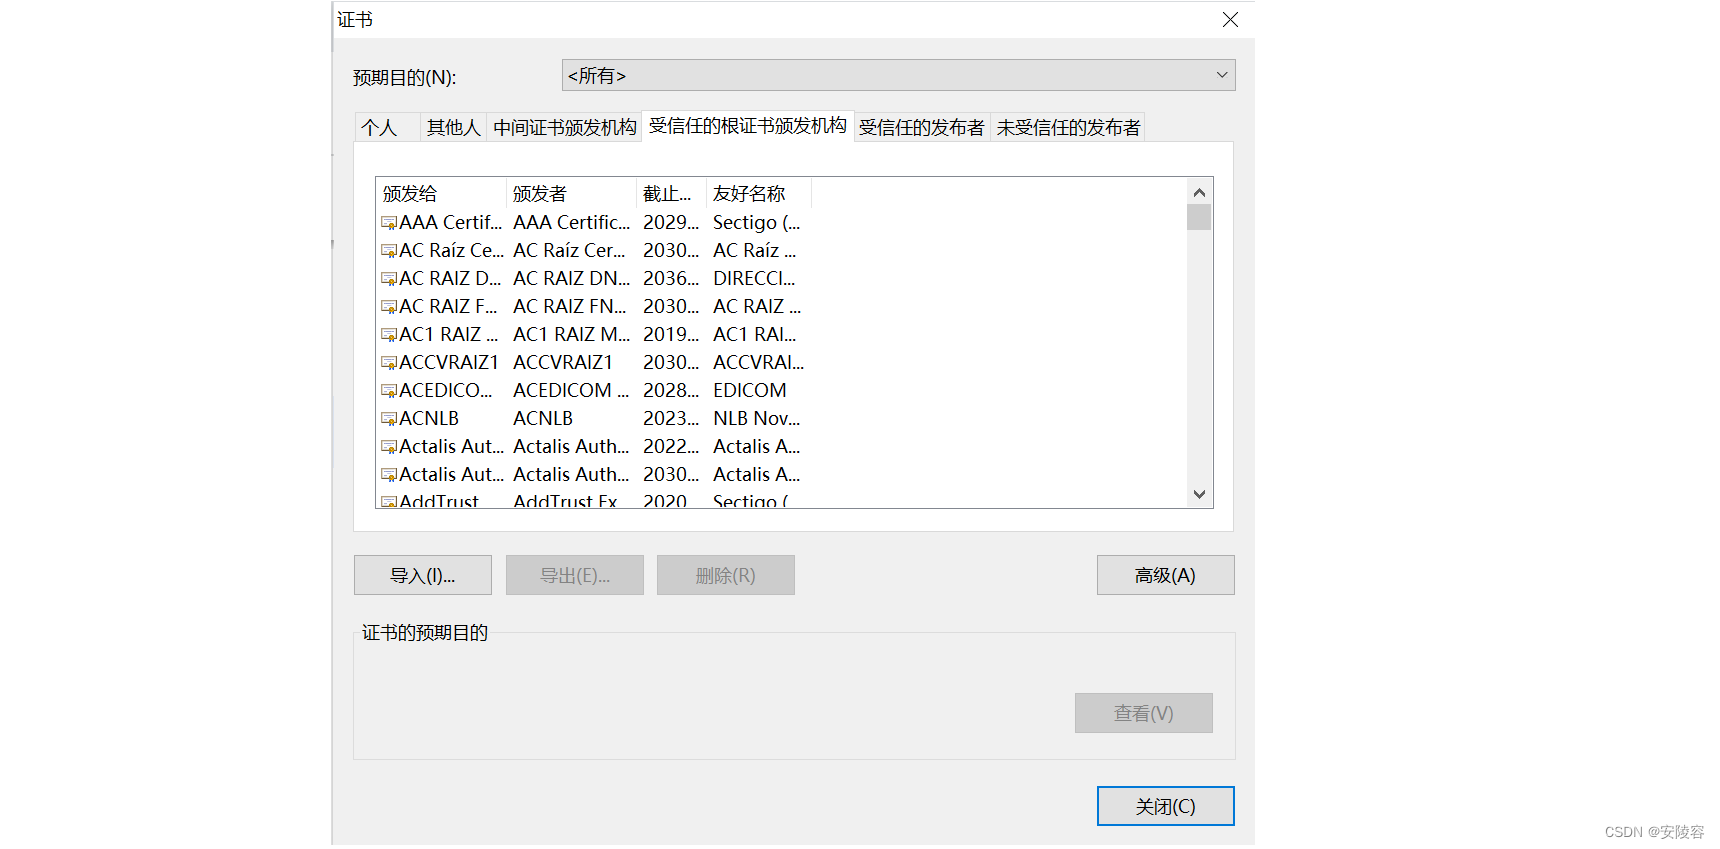This screenshot has width=1720, height=849.
Task: Select the ACNLB issued-to entry
Action: click(x=429, y=418)
